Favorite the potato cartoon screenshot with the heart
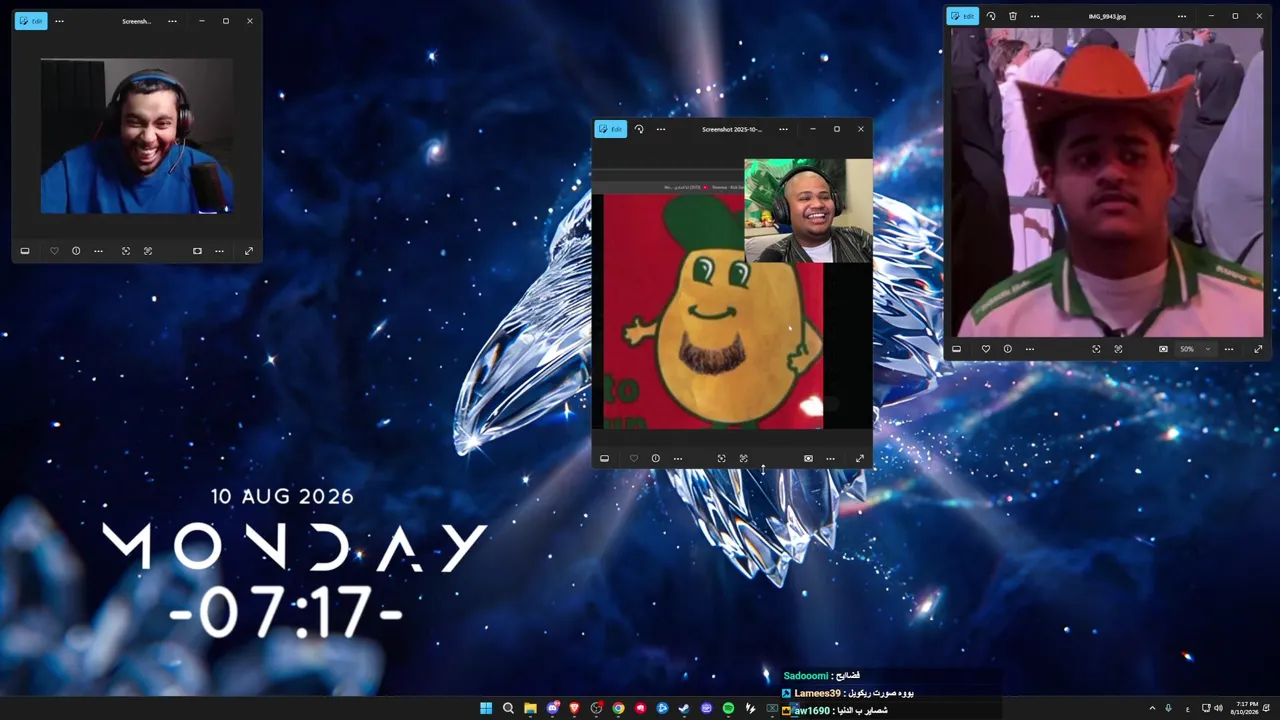The height and width of the screenshot is (720, 1280). coord(633,459)
